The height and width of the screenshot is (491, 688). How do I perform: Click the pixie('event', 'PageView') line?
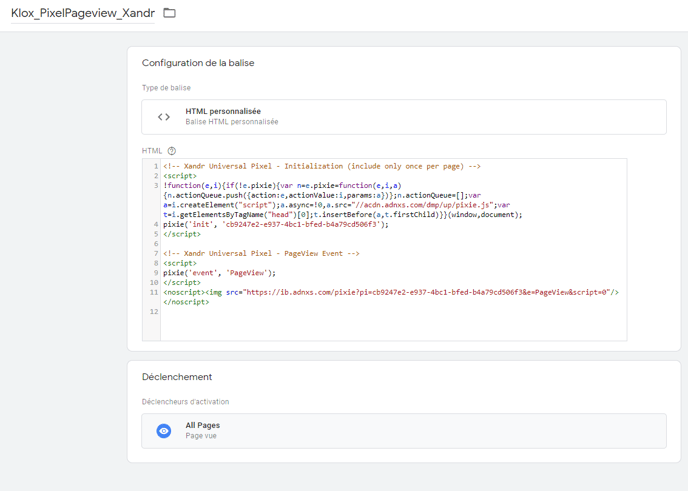[x=219, y=273]
